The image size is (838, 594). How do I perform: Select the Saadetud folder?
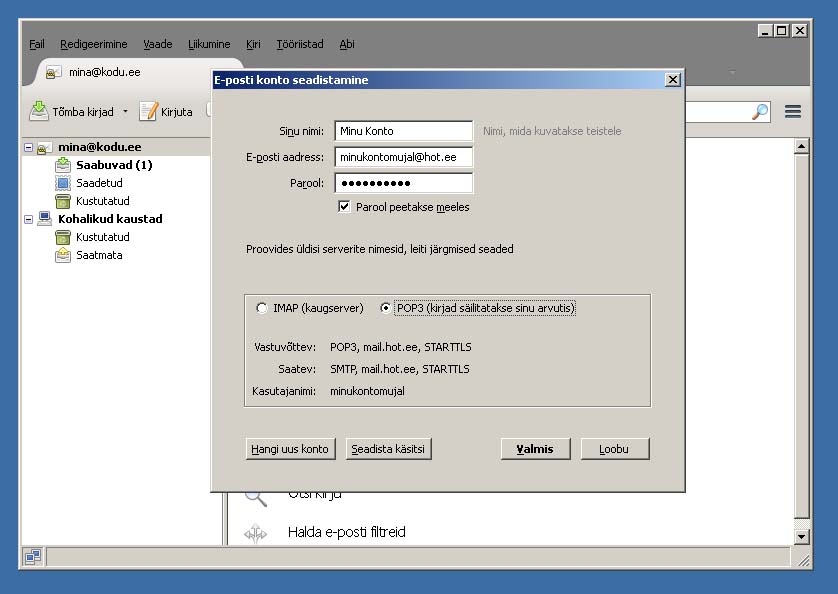99,183
